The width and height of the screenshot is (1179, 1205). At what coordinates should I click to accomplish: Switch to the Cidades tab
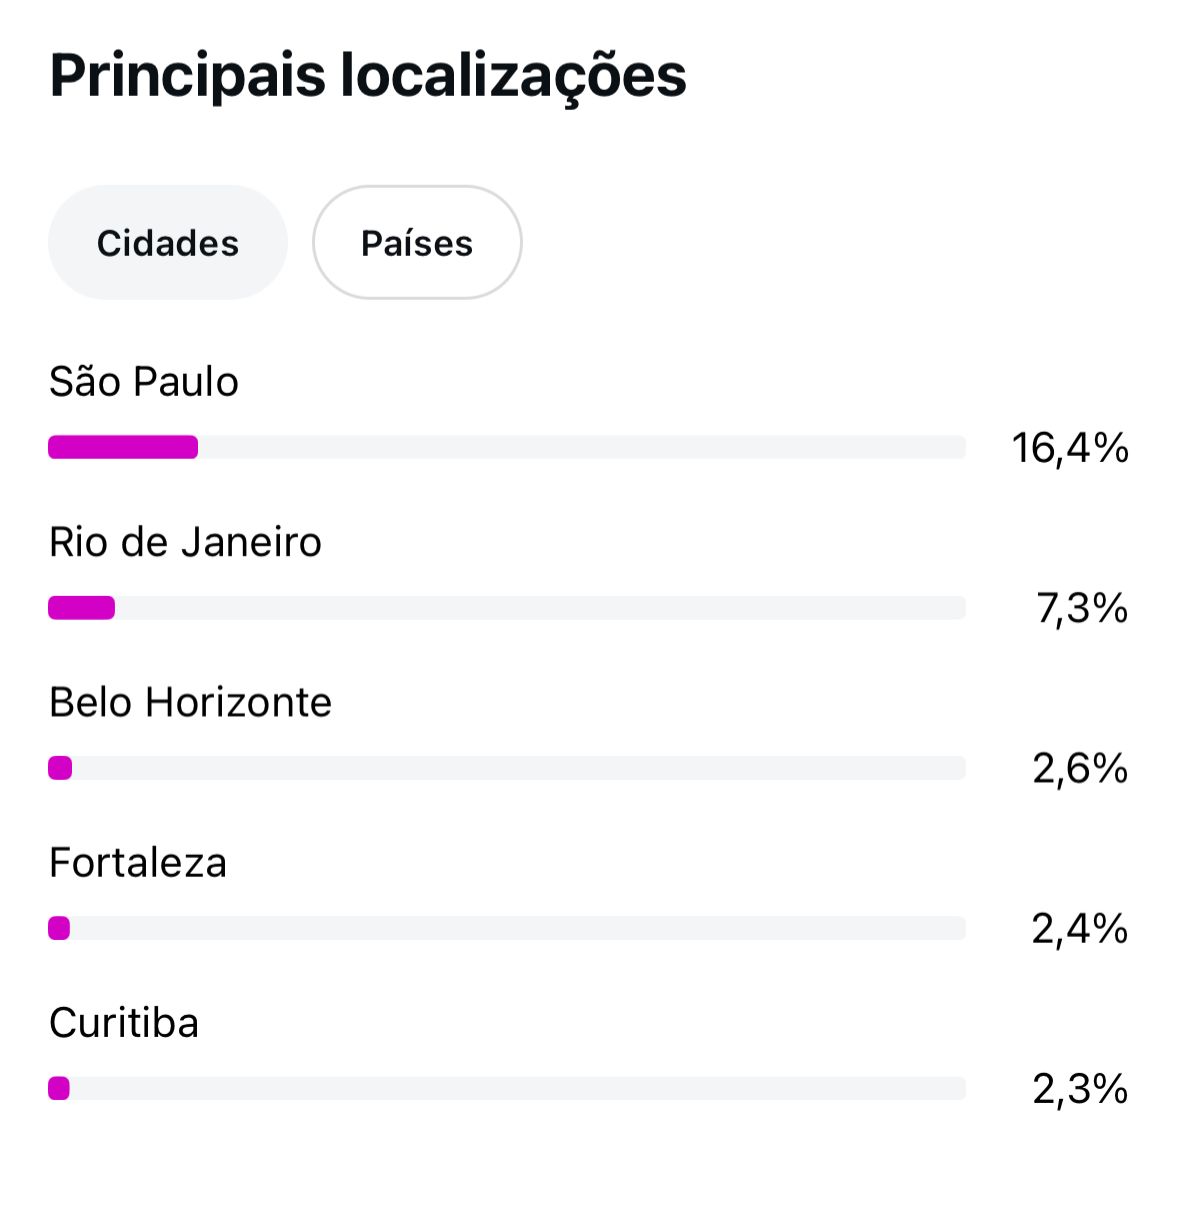(x=168, y=243)
